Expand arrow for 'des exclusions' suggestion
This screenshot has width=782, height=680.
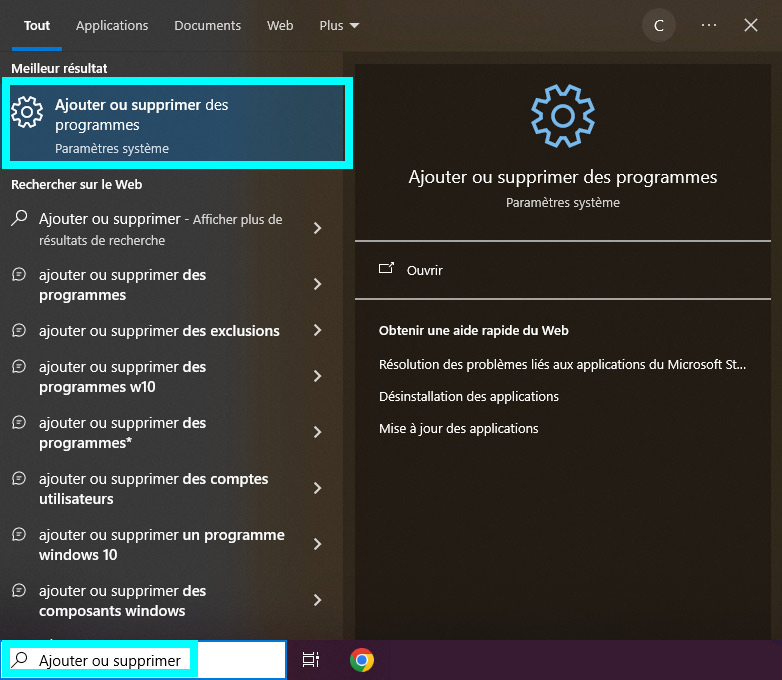[x=317, y=330]
